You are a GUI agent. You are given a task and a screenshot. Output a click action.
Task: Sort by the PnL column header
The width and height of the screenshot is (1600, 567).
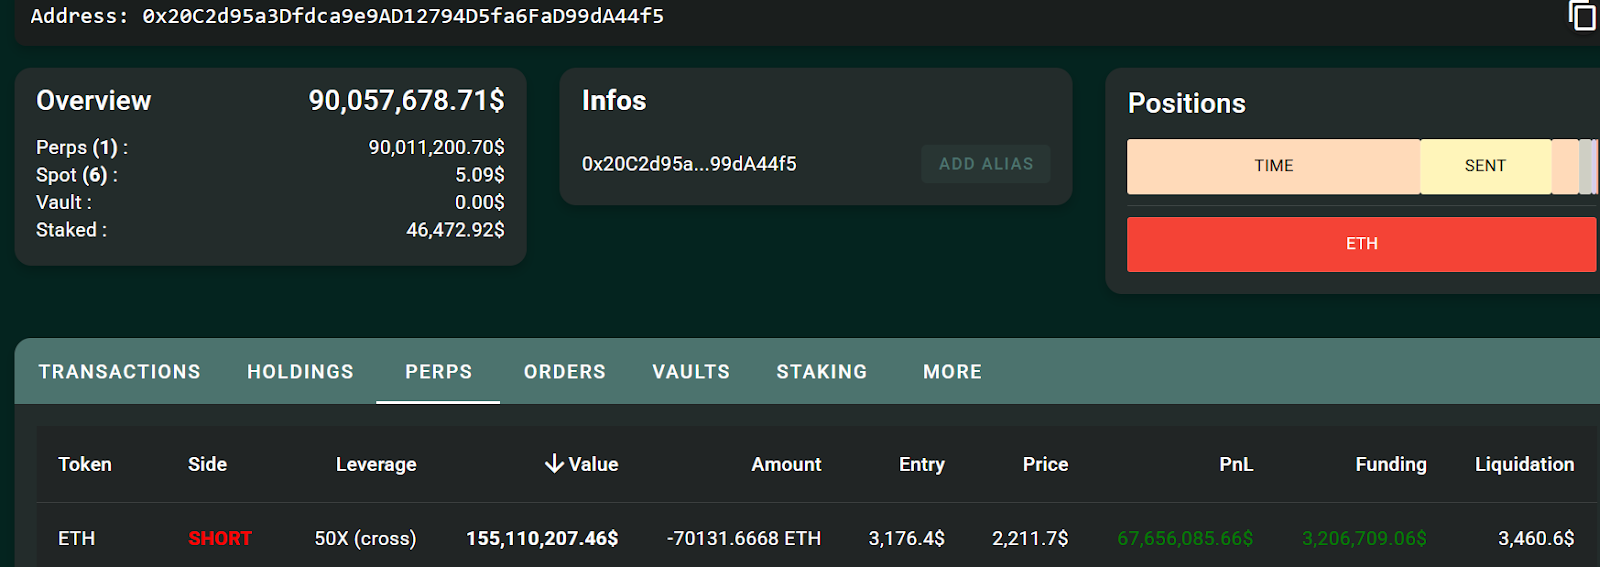pyautogui.click(x=1236, y=464)
